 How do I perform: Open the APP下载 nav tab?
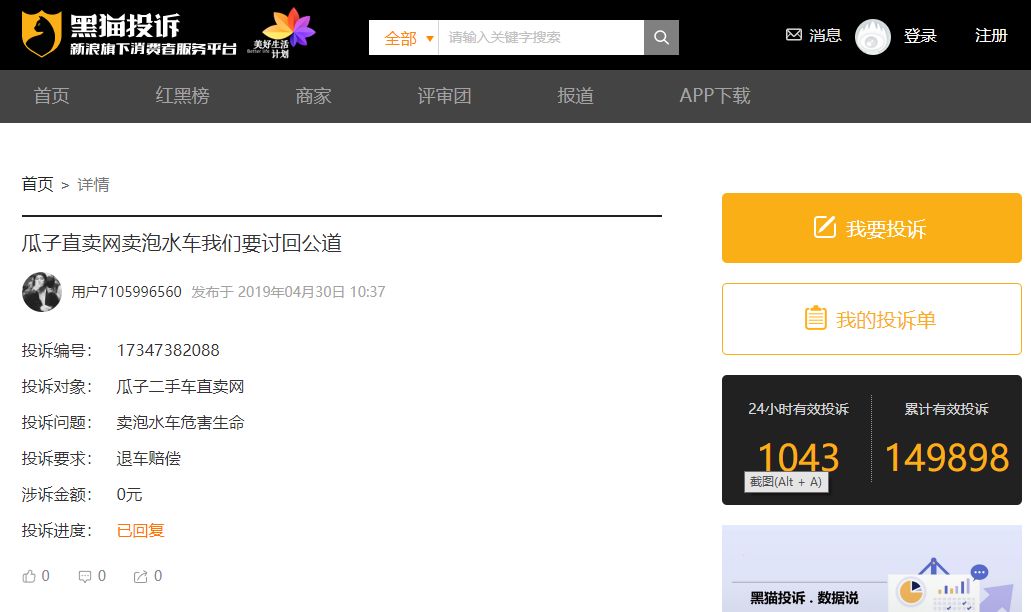click(715, 96)
